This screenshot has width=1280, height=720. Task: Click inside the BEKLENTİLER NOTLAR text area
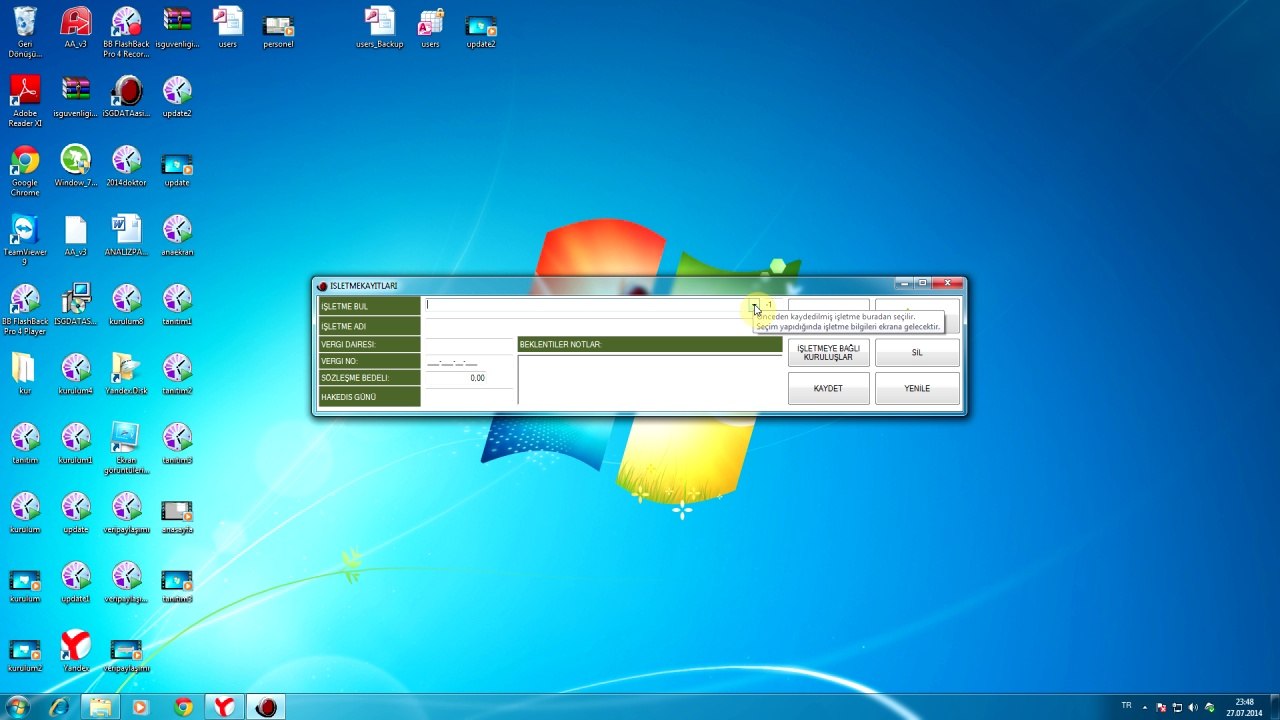(x=650, y=380)
